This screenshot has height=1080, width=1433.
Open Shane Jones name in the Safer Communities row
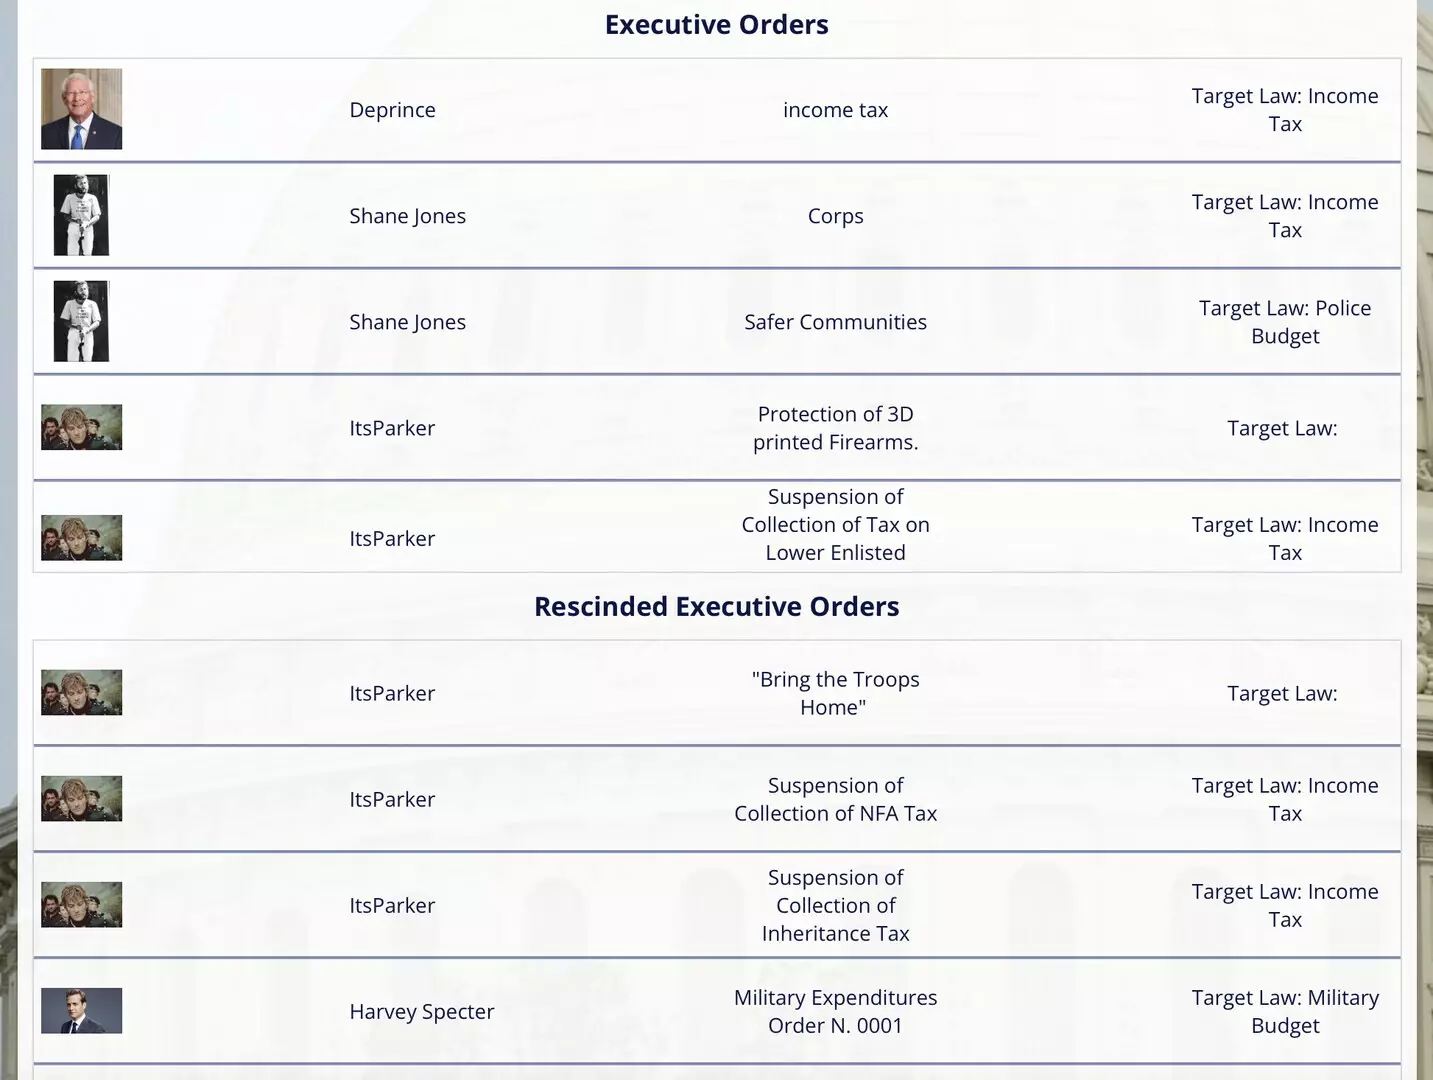click(407, 322)
